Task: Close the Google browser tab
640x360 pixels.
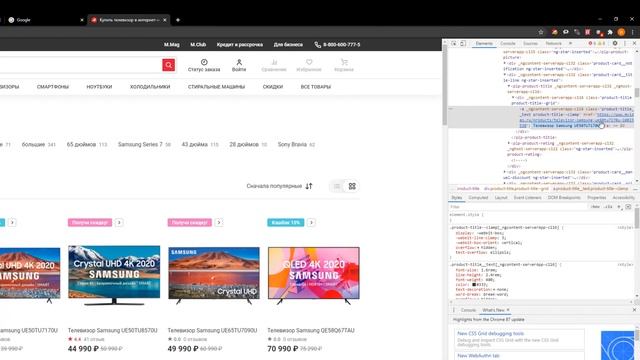Action: click(x=82, y=20)
